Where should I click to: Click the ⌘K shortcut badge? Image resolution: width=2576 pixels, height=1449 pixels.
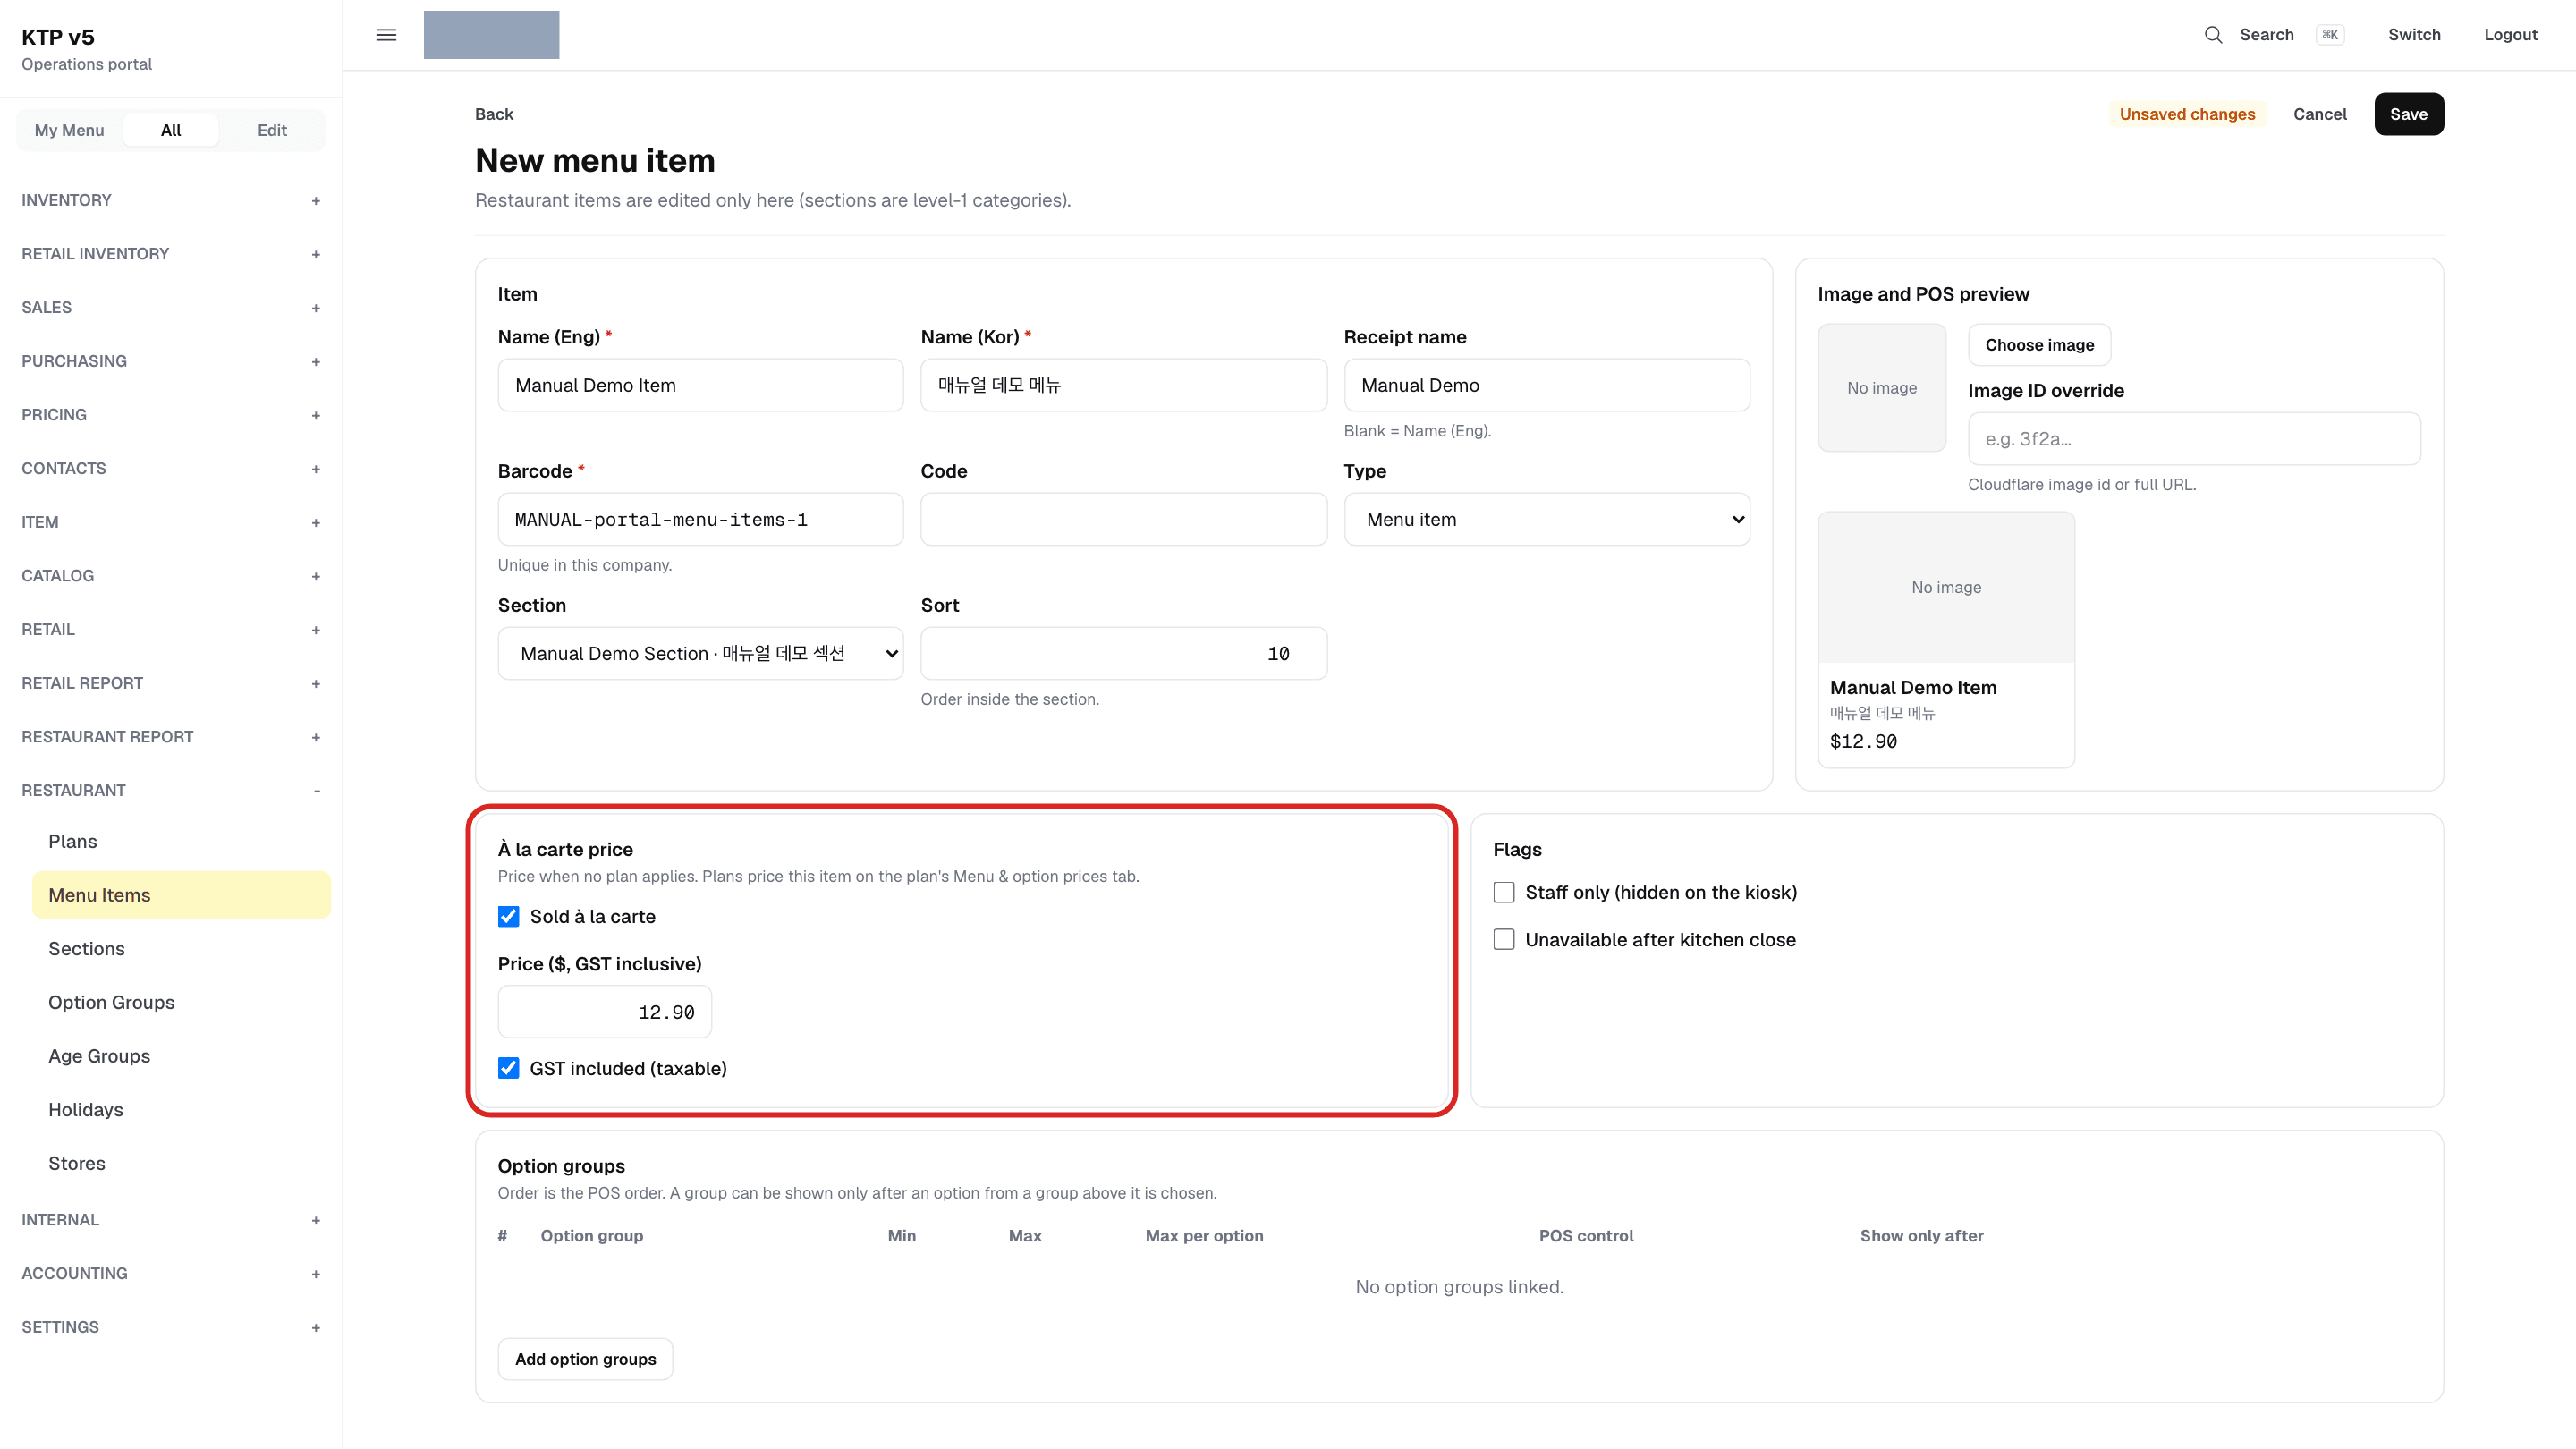(x=2329, y=35)
